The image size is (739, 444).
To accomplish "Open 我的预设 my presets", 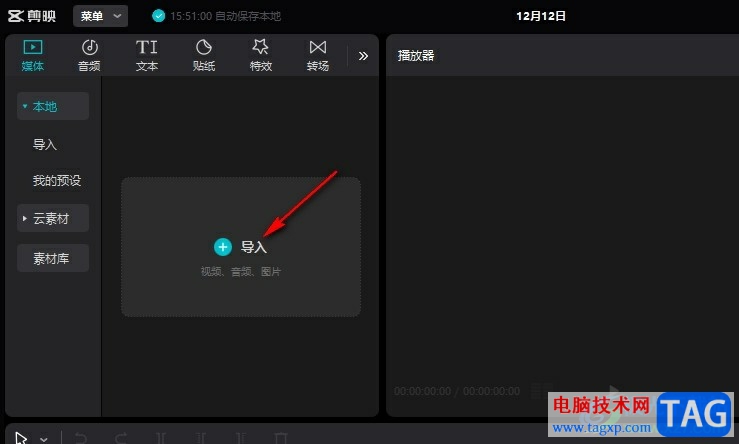I will [x=57, y=180].
